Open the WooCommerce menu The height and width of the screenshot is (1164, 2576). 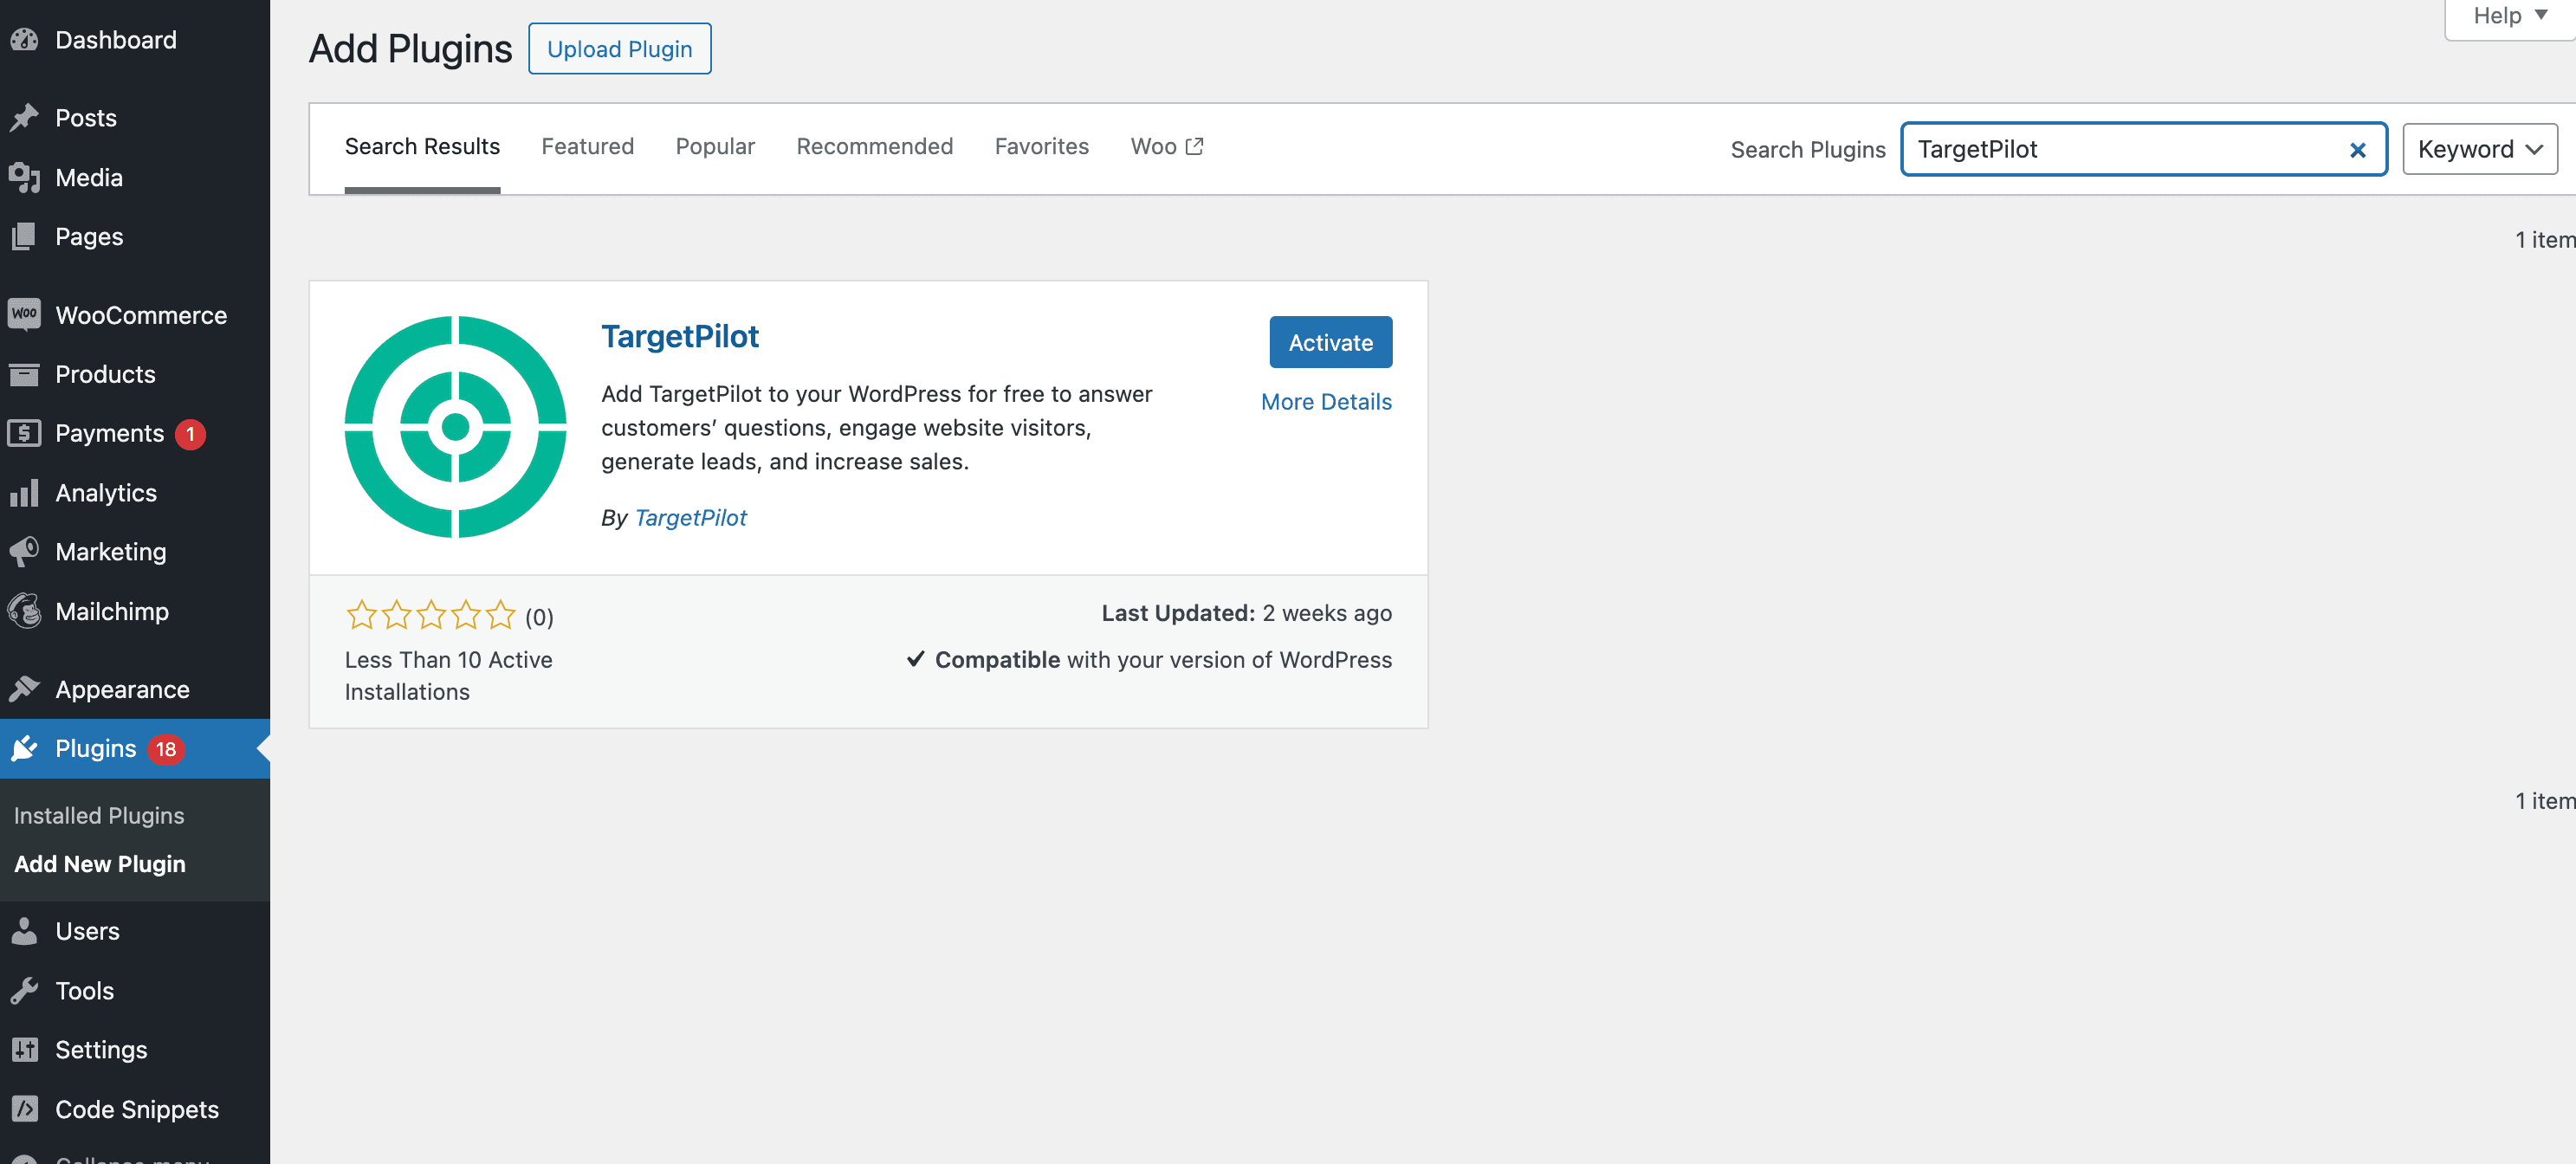(135, 315)
